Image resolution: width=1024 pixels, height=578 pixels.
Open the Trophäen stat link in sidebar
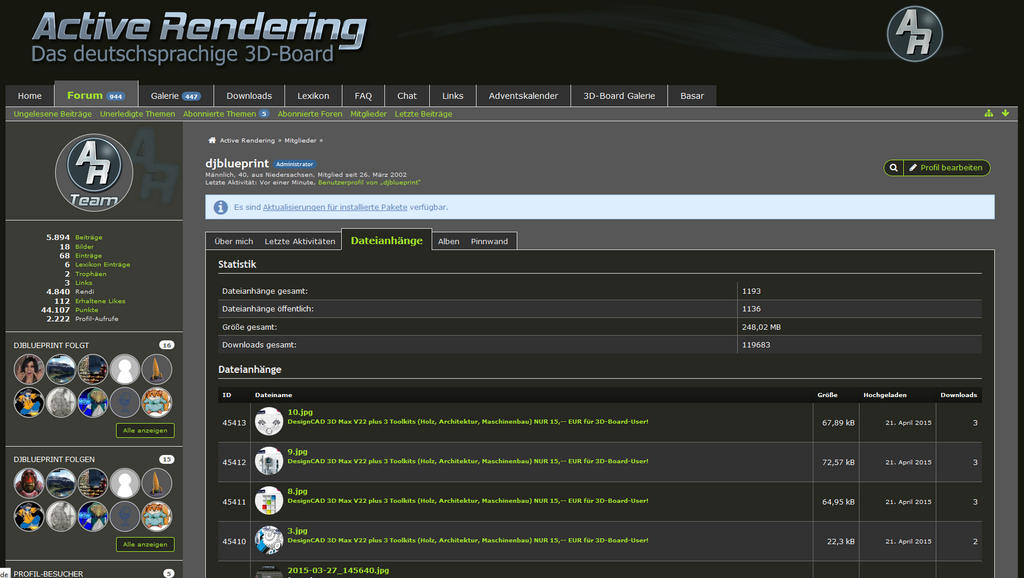point(91,274)
